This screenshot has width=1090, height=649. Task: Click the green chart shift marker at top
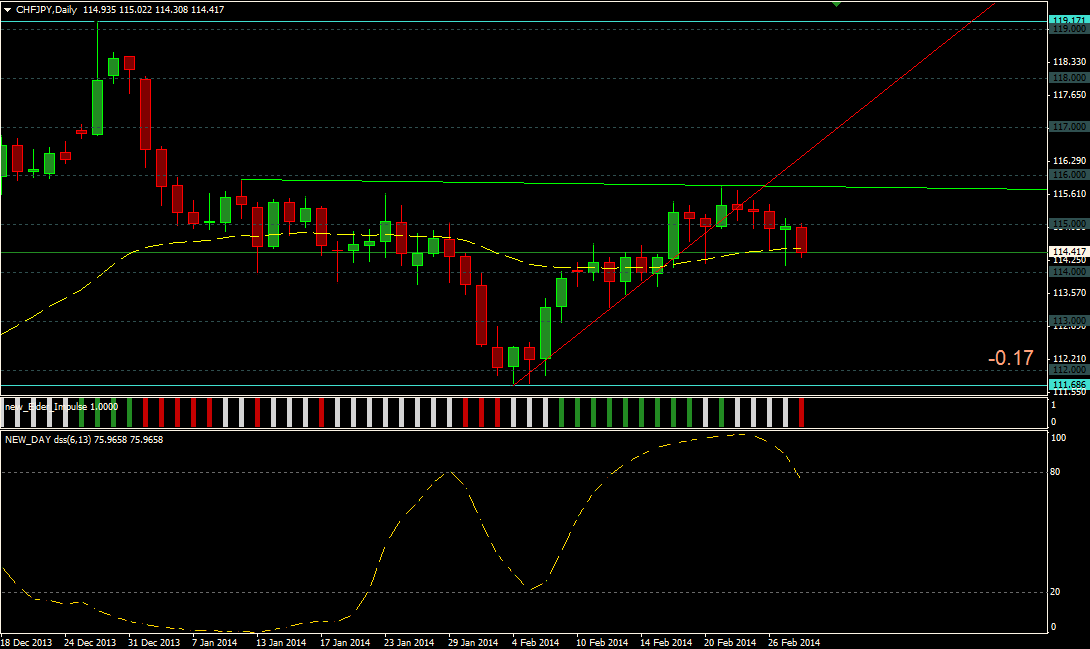tap(837, 3)
